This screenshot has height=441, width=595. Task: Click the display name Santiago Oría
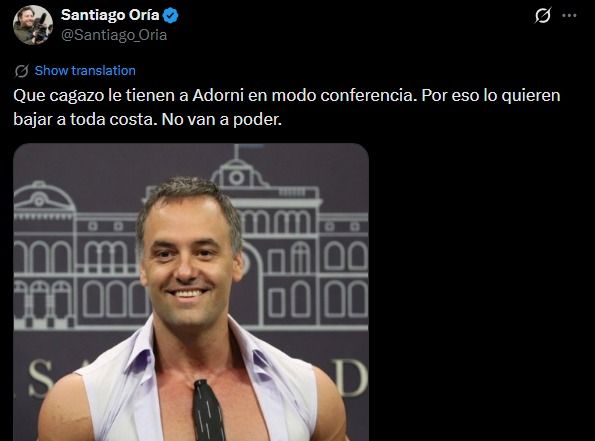click(110, 15)
